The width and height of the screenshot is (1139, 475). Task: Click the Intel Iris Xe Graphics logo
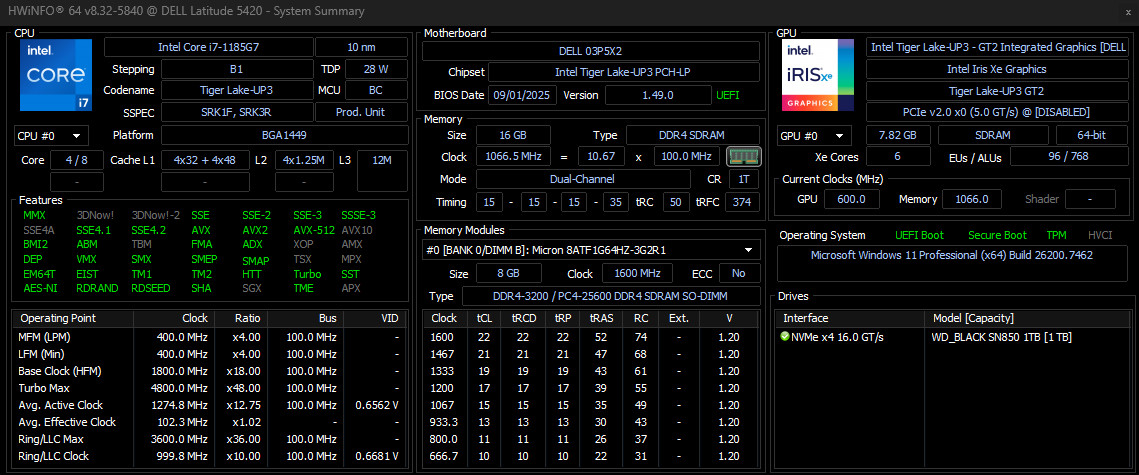tap(818, 75)
